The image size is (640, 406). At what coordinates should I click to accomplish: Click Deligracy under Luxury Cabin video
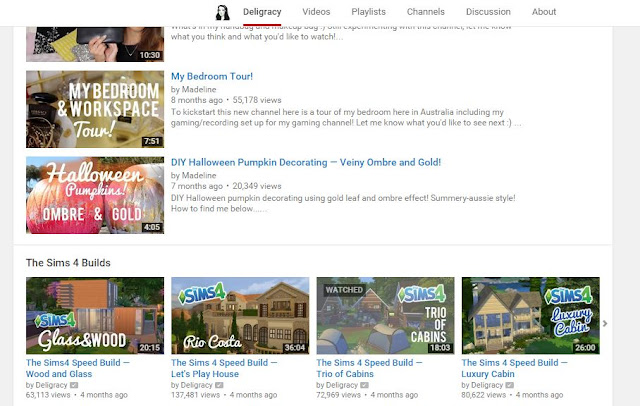(487, 385)
